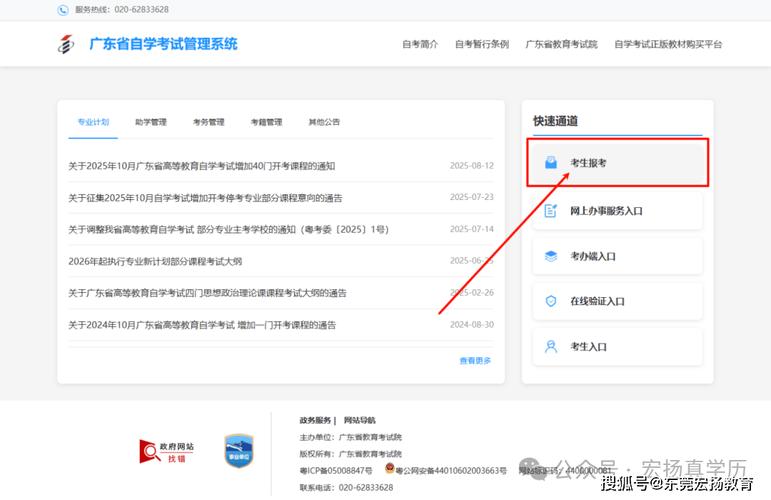The height and width of the screenshot is (500, 771).
Task: Open 网上办事服务入口 button
Action: (618, 211)
